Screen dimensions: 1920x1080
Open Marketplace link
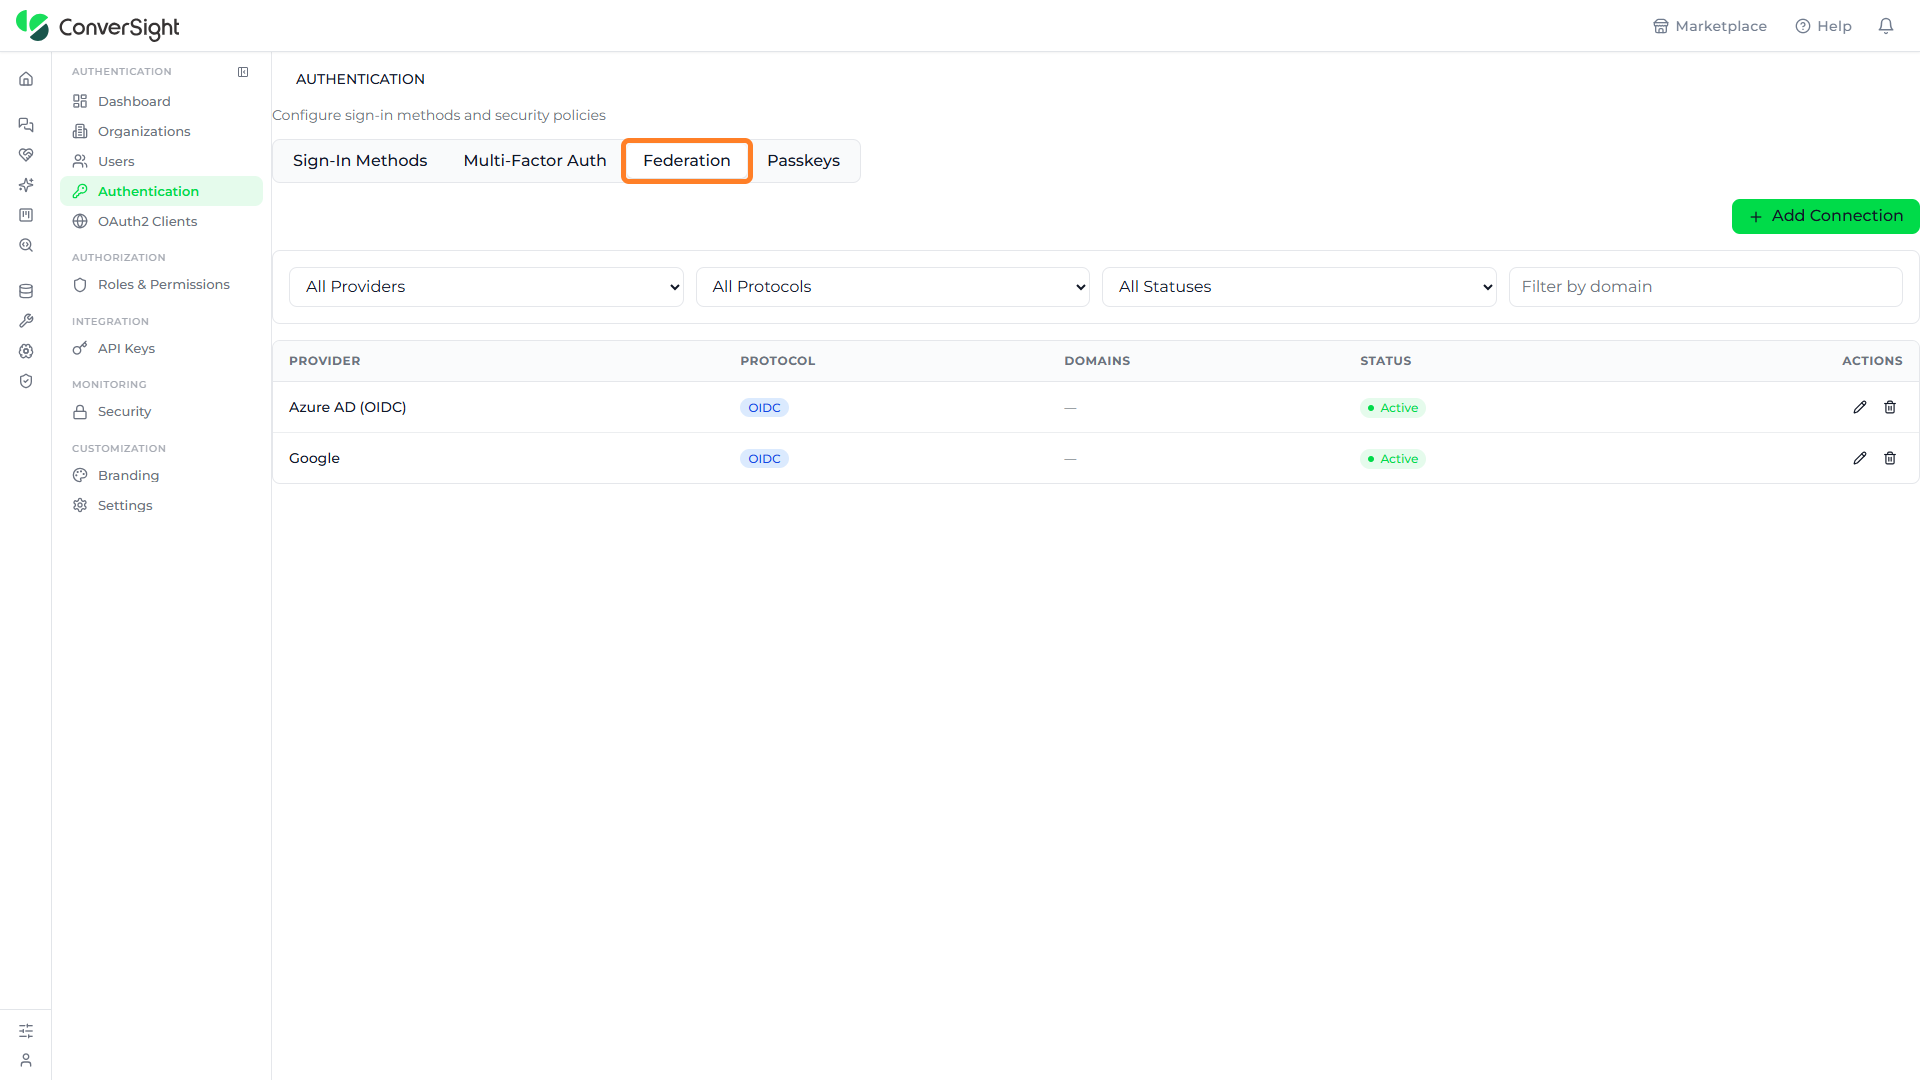(1710, 26)
